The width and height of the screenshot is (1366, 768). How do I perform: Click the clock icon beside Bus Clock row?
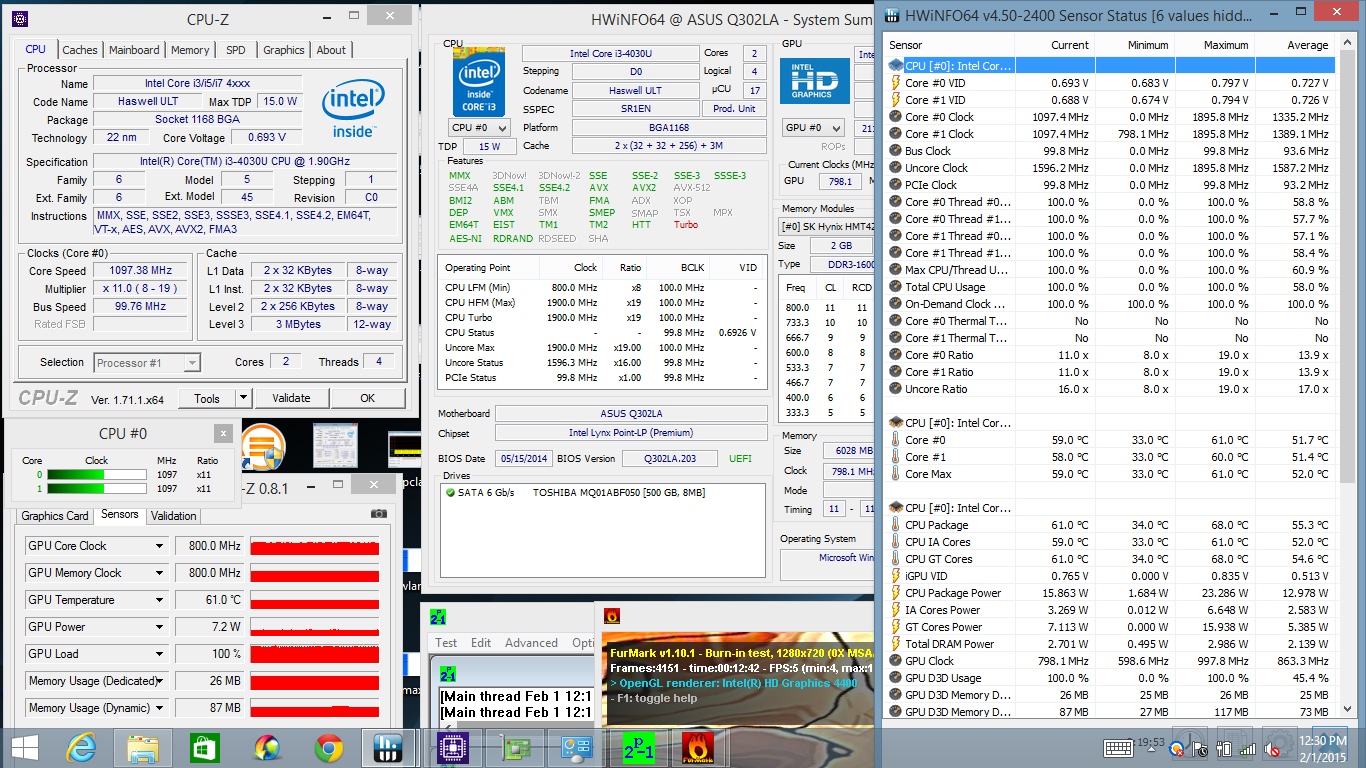[x=895, y=151]
